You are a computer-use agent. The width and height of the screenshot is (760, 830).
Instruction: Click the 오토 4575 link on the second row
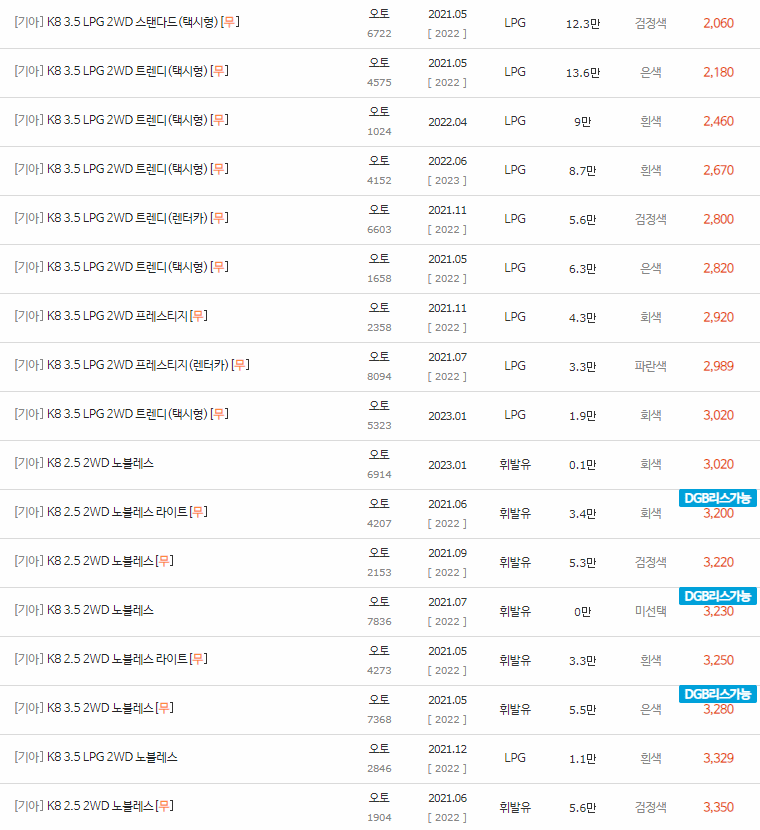[378, 64]
